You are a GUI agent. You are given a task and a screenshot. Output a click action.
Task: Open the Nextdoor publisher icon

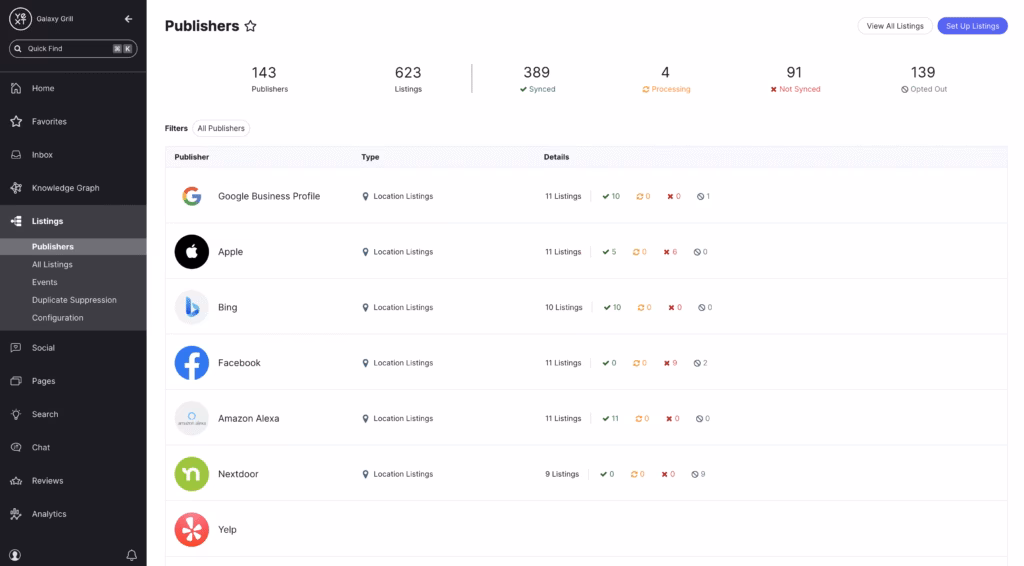[191, 474]
